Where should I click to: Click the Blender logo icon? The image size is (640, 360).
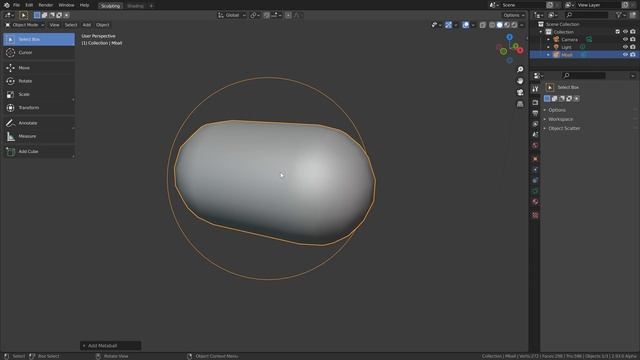click(x=7, y=5)
